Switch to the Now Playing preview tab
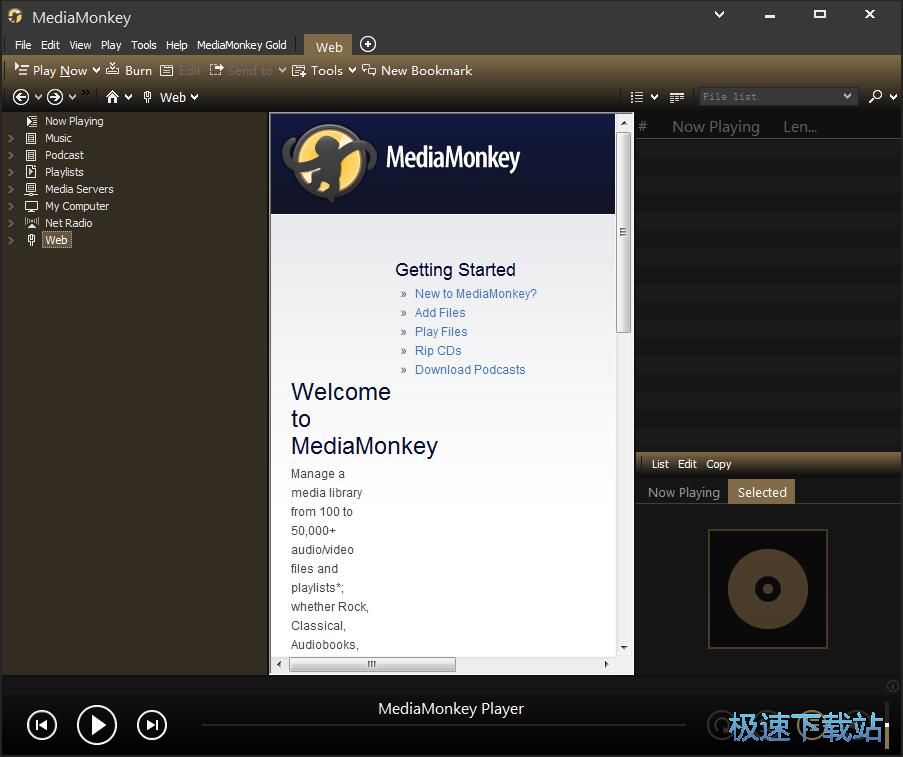The height and width of the screenshot is (757, 903). point(683,492)
